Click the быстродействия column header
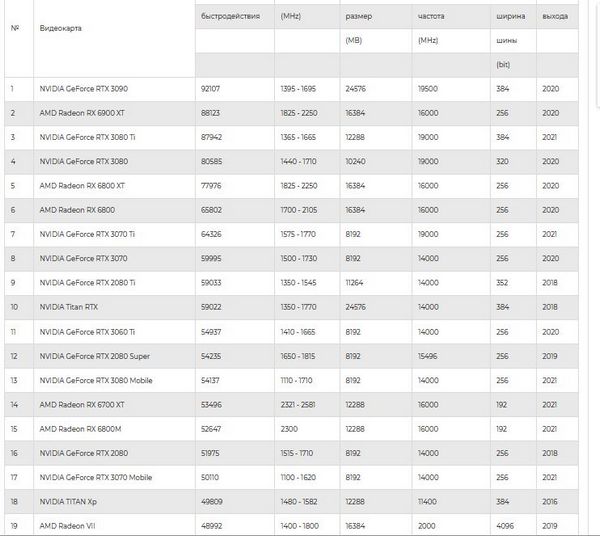 (230, 16)
